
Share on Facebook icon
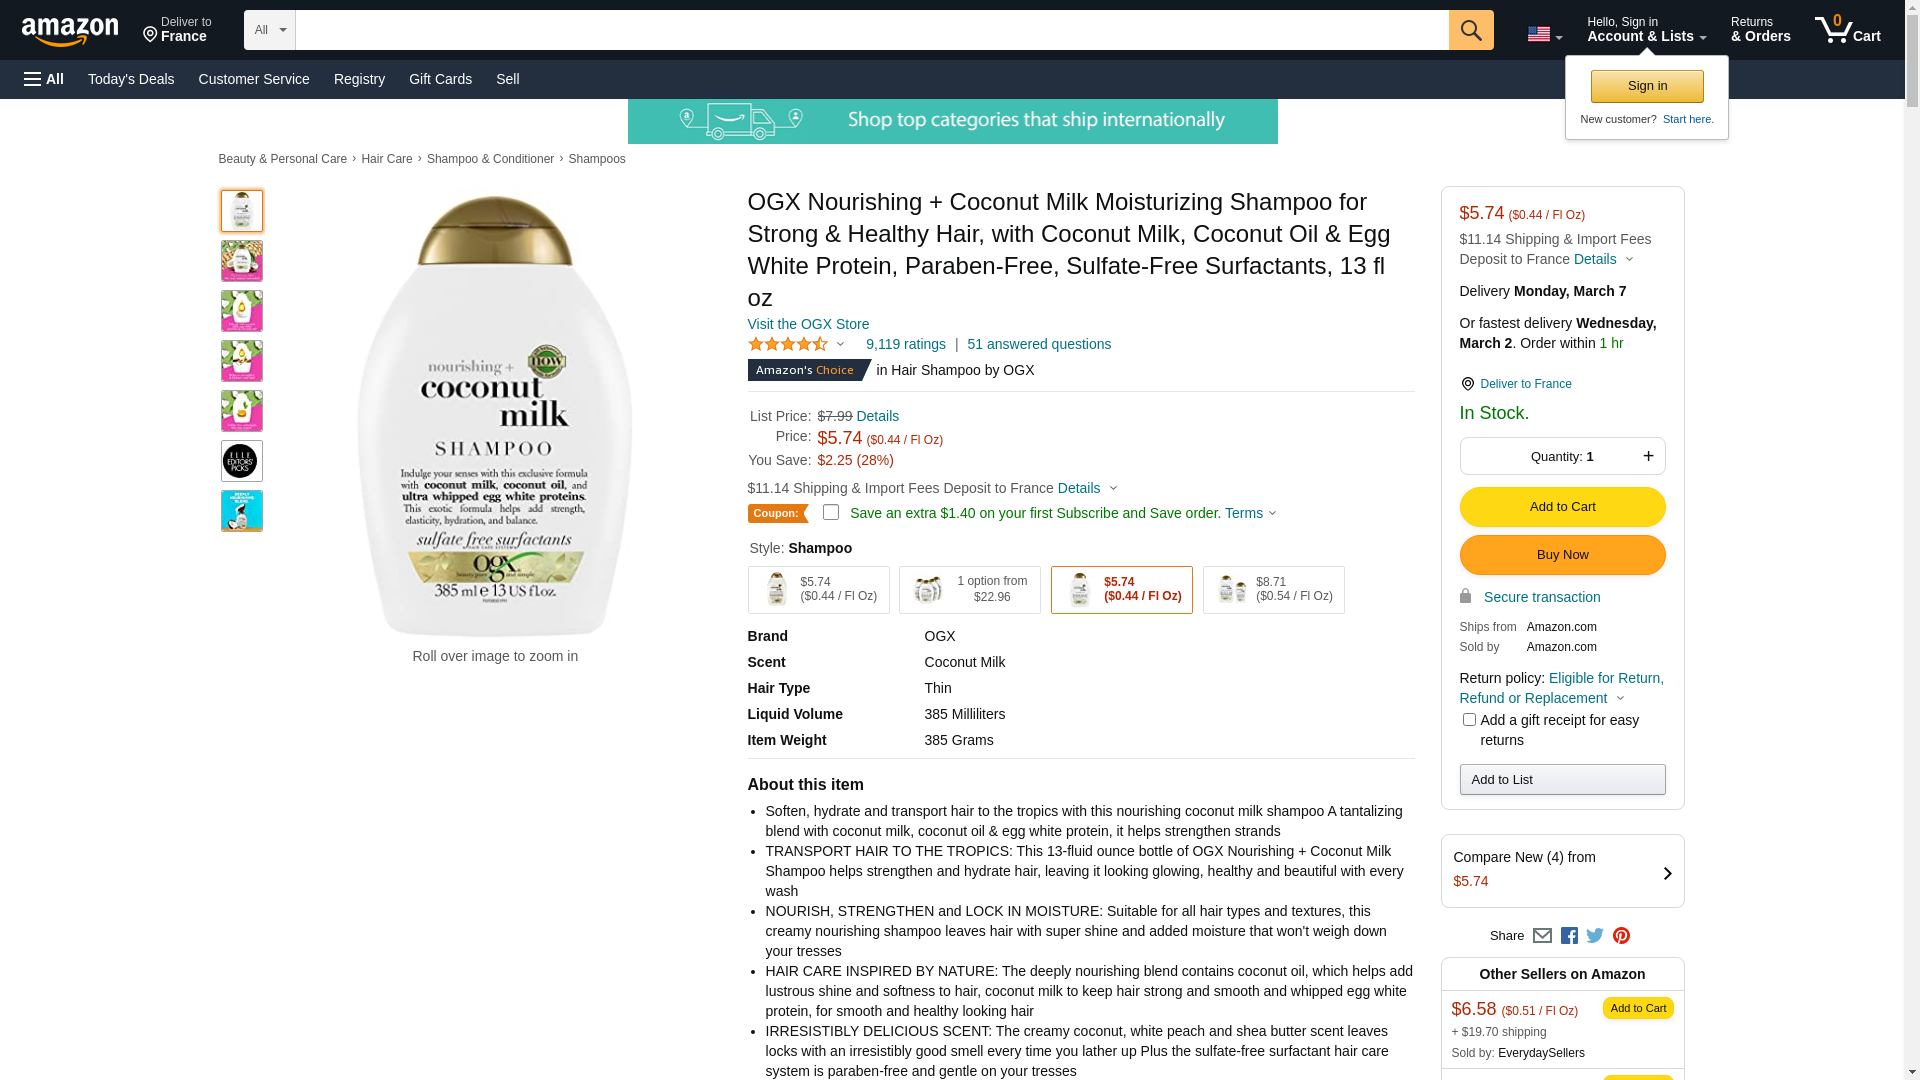(1569, 936)
